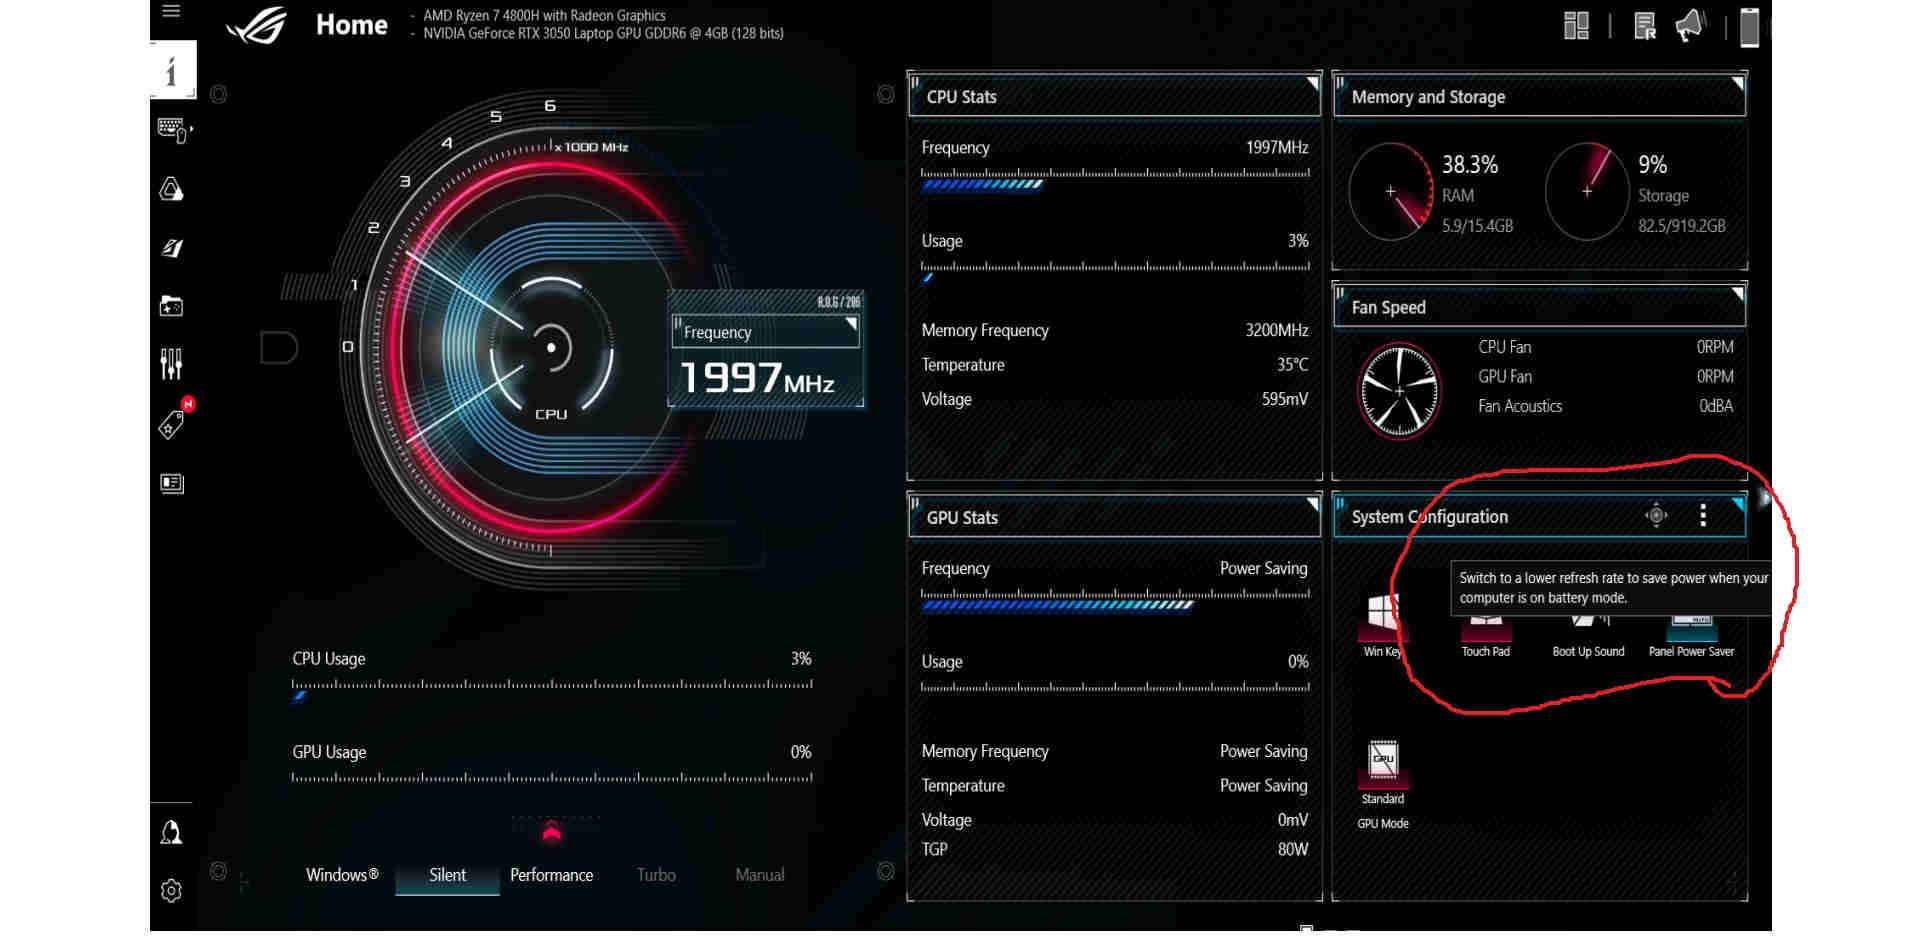Viewport: 1908px width, 952px height.
Task: Open the Featured deals tag icon
Action: (172, 425)
